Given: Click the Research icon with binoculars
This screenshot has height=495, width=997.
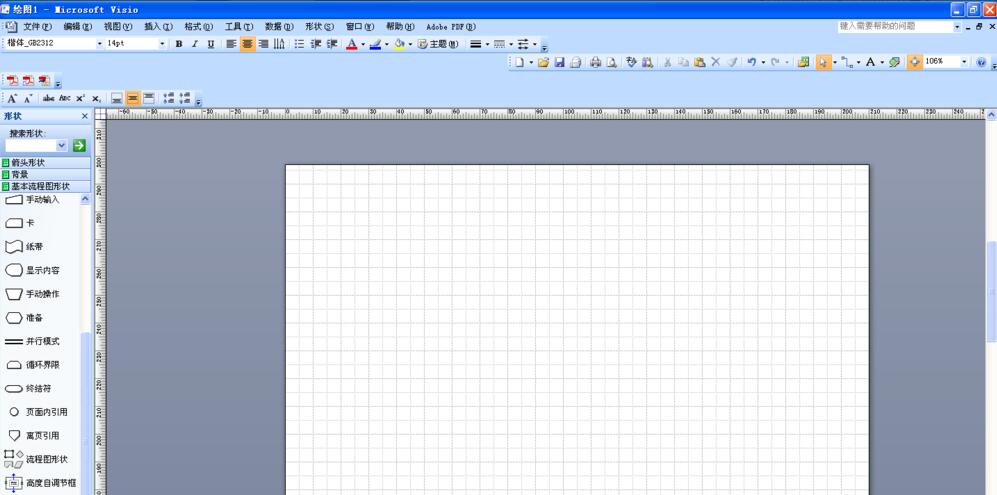Looking at the screenshot, I should (647, 62).
